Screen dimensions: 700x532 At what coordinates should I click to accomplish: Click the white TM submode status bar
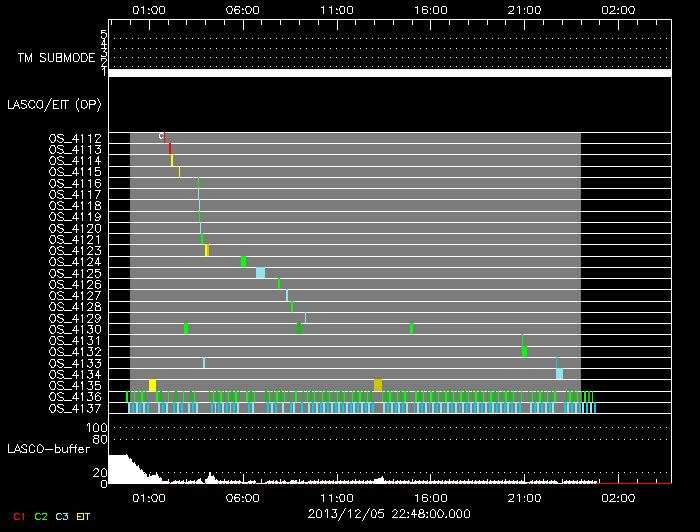pyautogui.click(x=390, y=73)
